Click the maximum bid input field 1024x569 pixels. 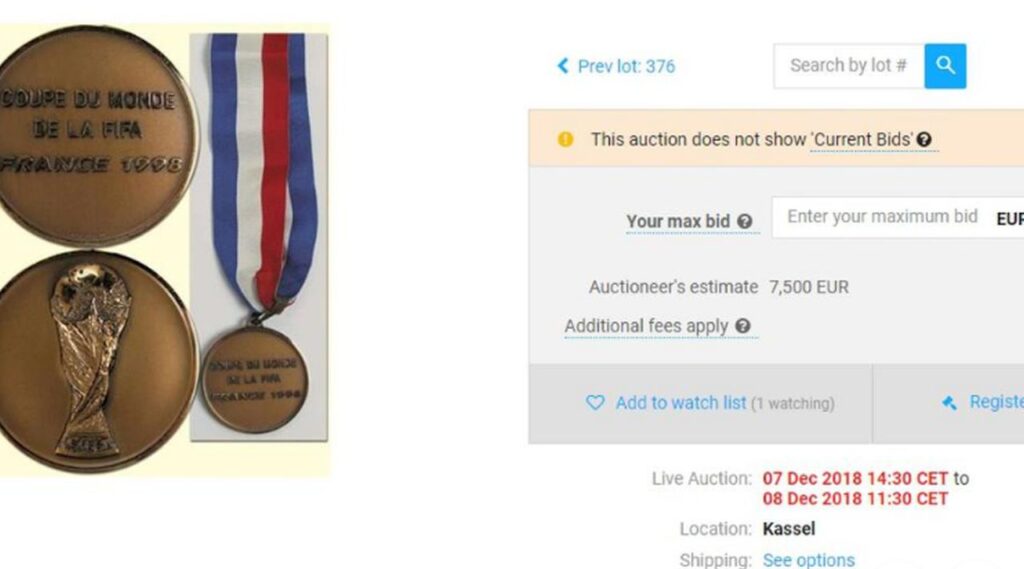tap(880, 217)
